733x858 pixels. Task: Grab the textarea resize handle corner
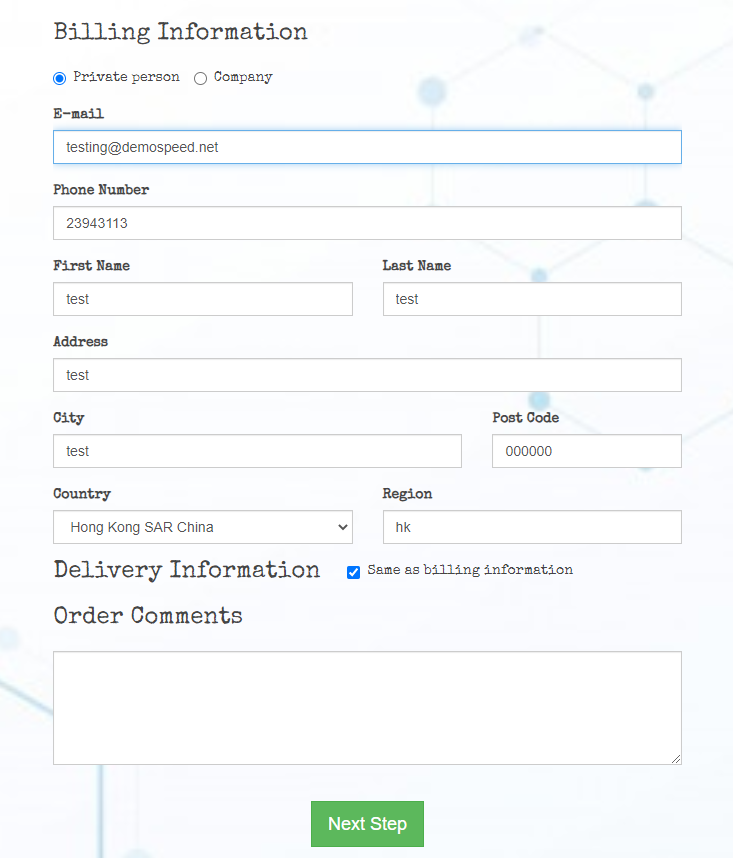click(x=676, y=759)
